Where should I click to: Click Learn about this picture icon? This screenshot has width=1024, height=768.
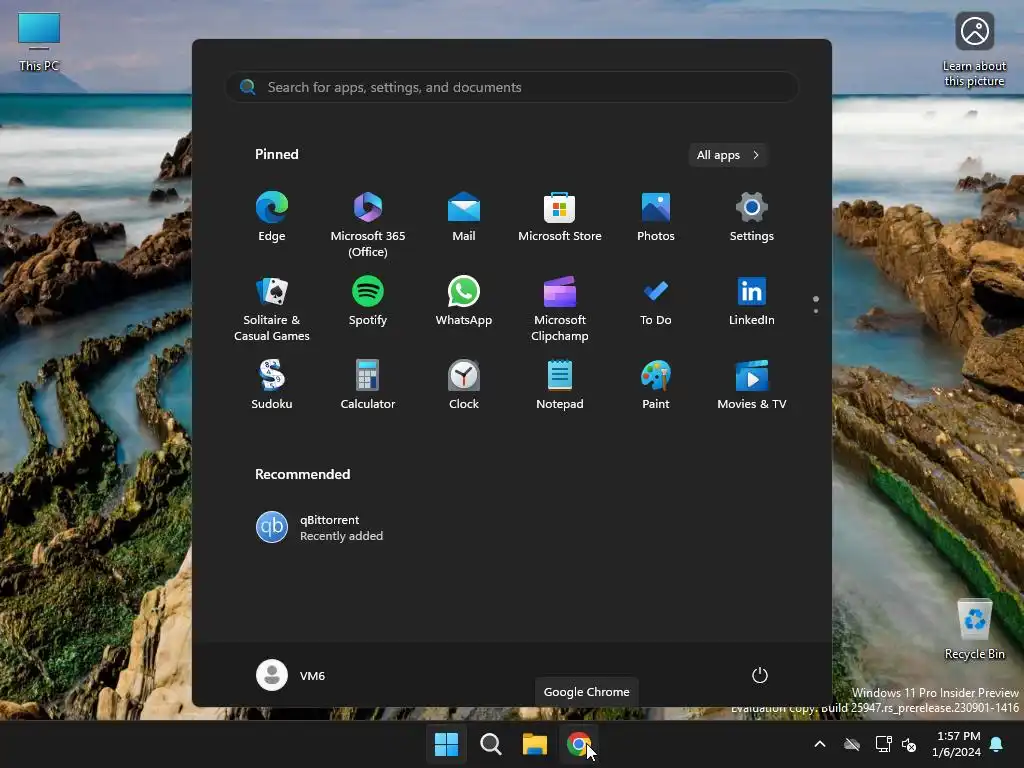(974, 49)
